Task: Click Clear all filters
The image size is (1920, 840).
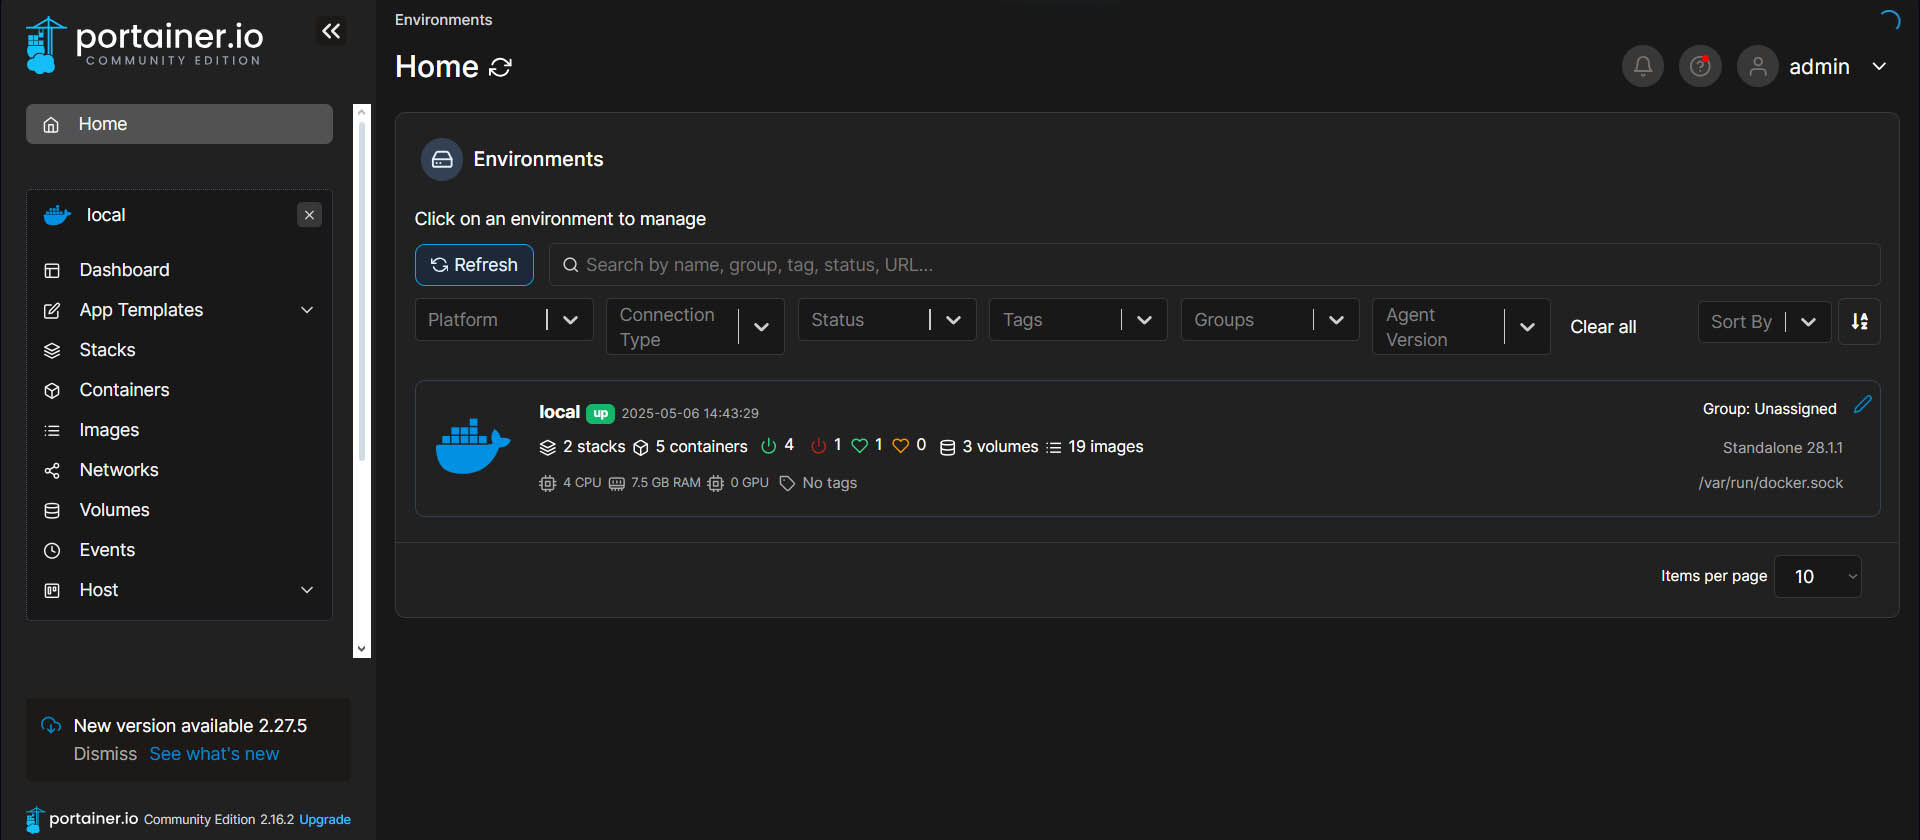Action: click(x=1603, y=327)
